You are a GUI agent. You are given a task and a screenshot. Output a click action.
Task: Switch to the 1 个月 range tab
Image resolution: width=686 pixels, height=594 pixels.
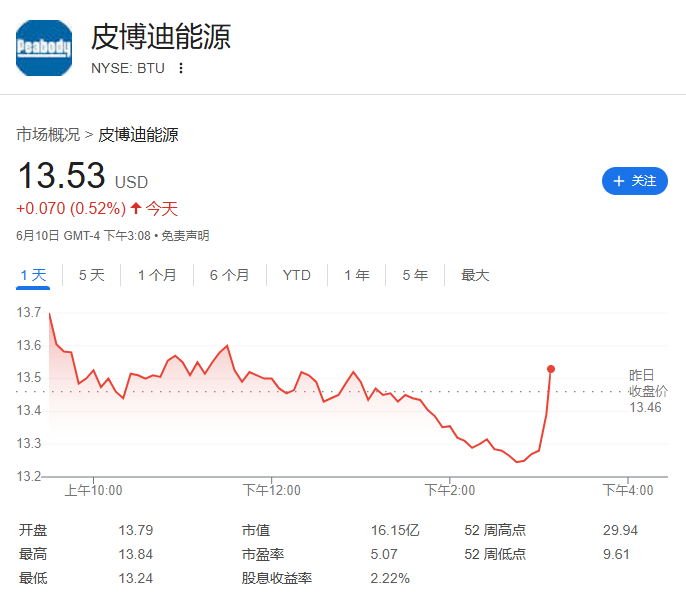157,275
